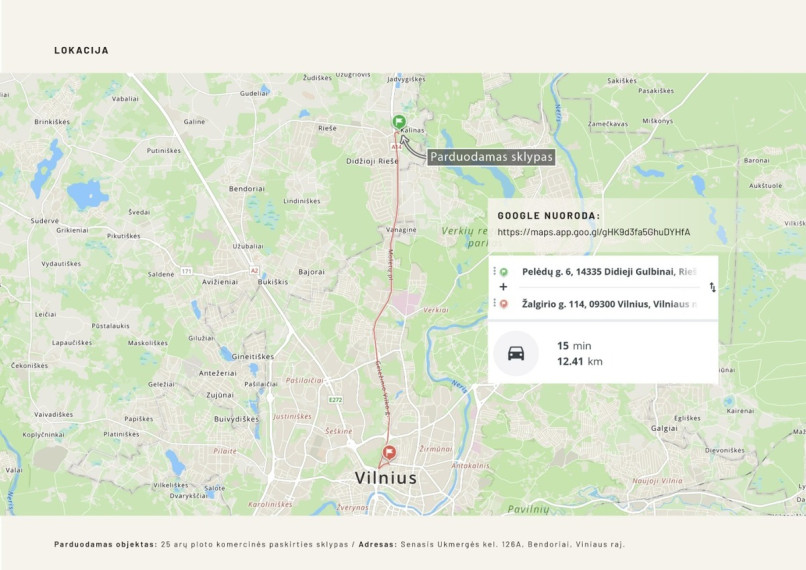Click the '12.41 km' distance value
The image size is (806, 570).
pyautogui.click(x=580, y=361)
